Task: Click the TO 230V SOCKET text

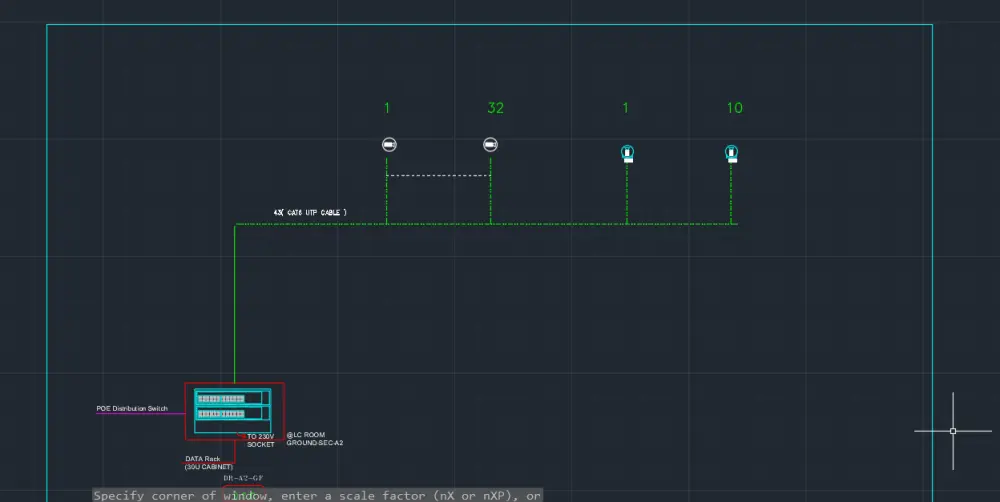Action: (261, 441)
